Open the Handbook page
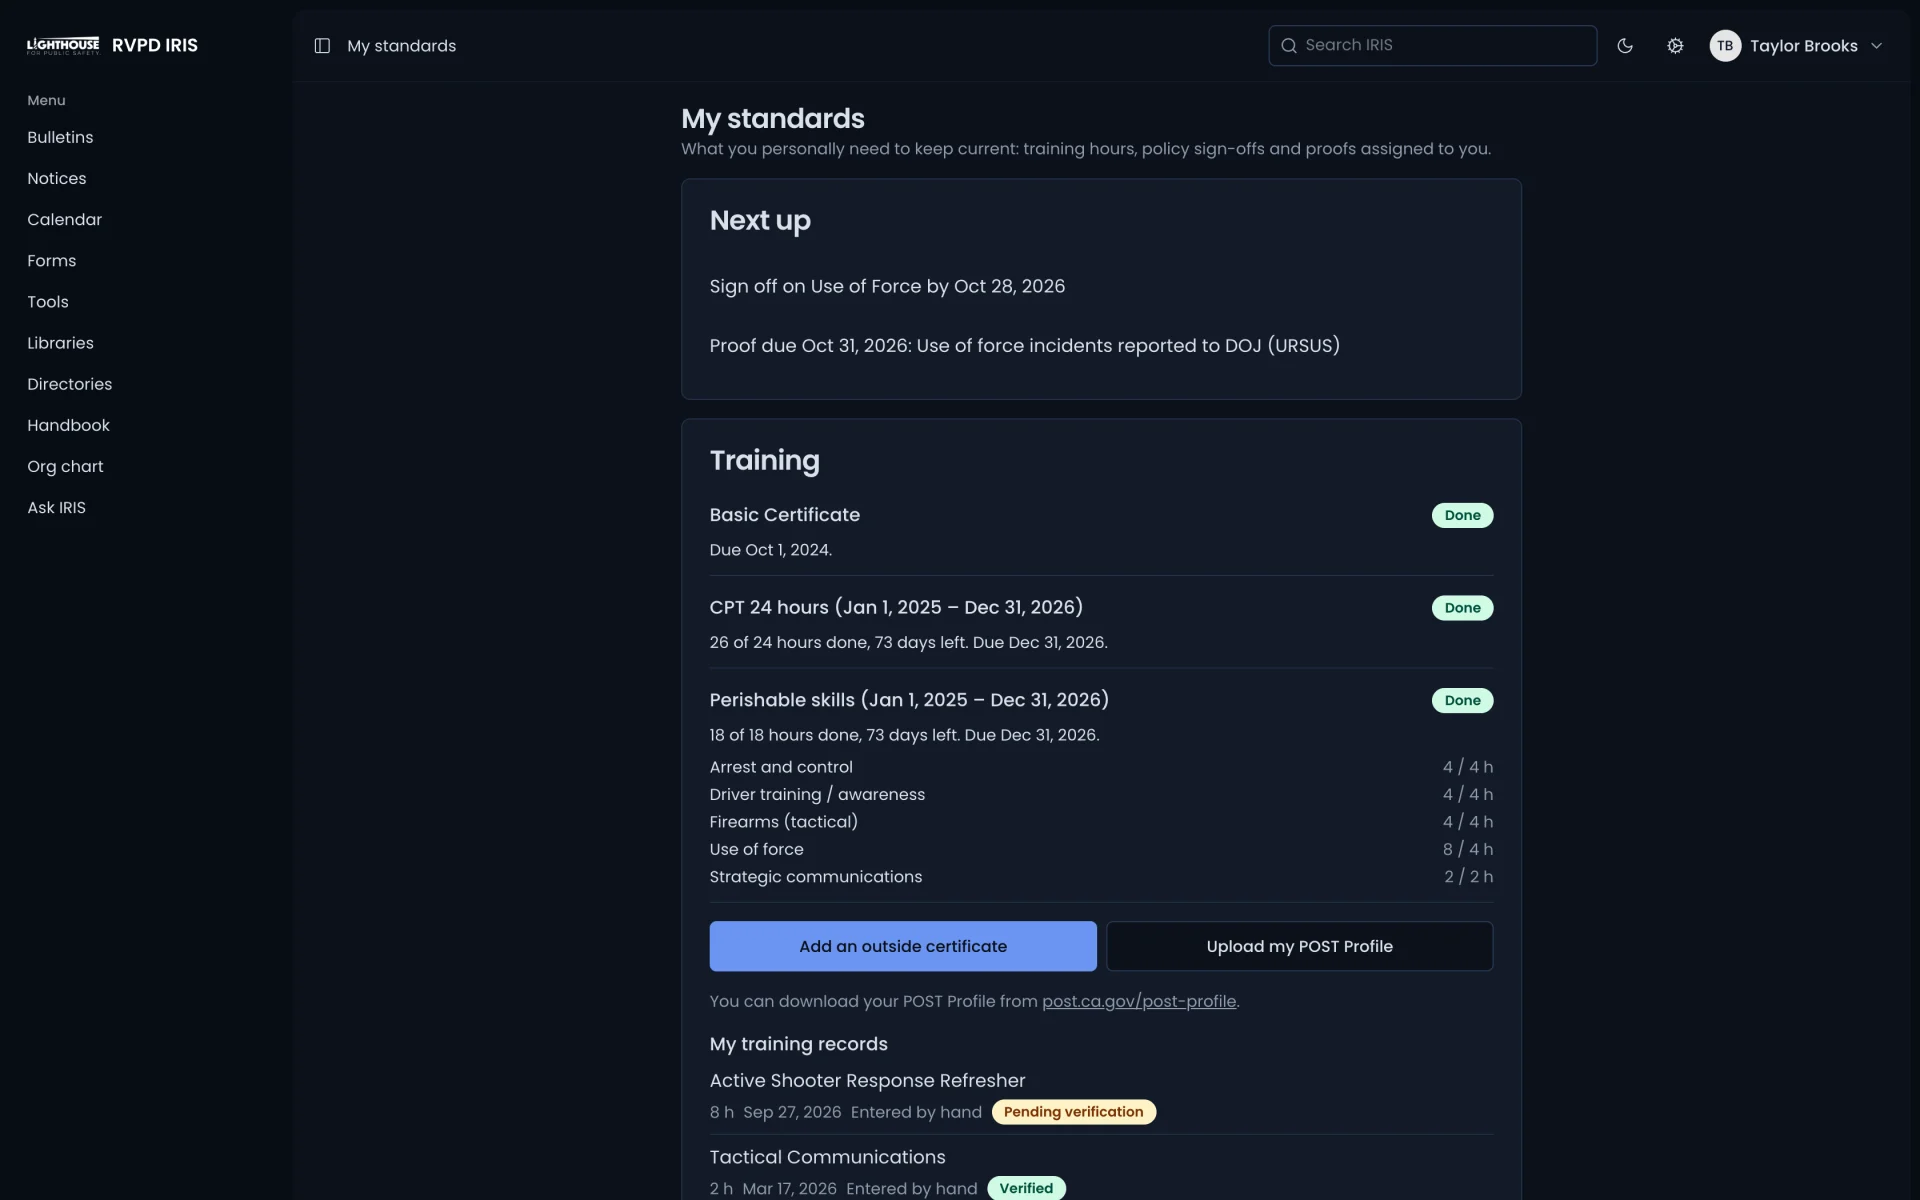The height and width of the screenshot is (1200, 1920). point(69,425)
